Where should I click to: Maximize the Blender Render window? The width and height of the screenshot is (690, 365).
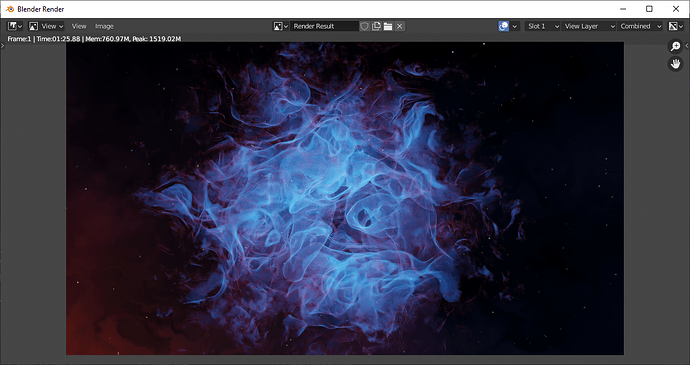(649, 9)
